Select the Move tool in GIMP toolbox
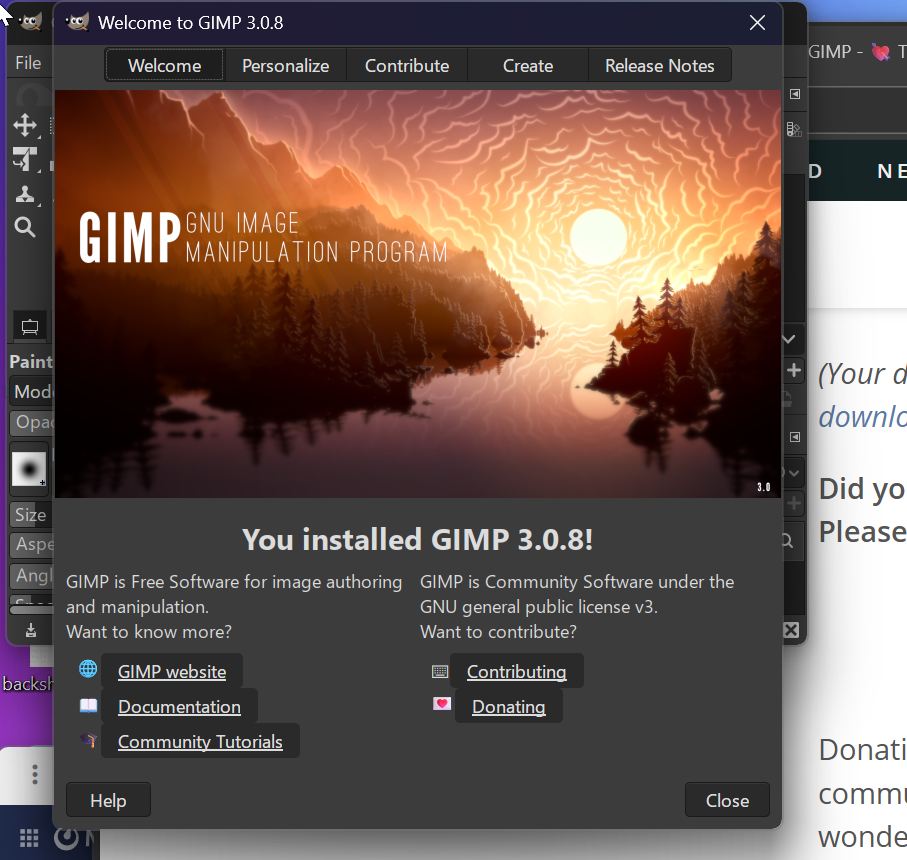907x860 pixels. point(25,125)
